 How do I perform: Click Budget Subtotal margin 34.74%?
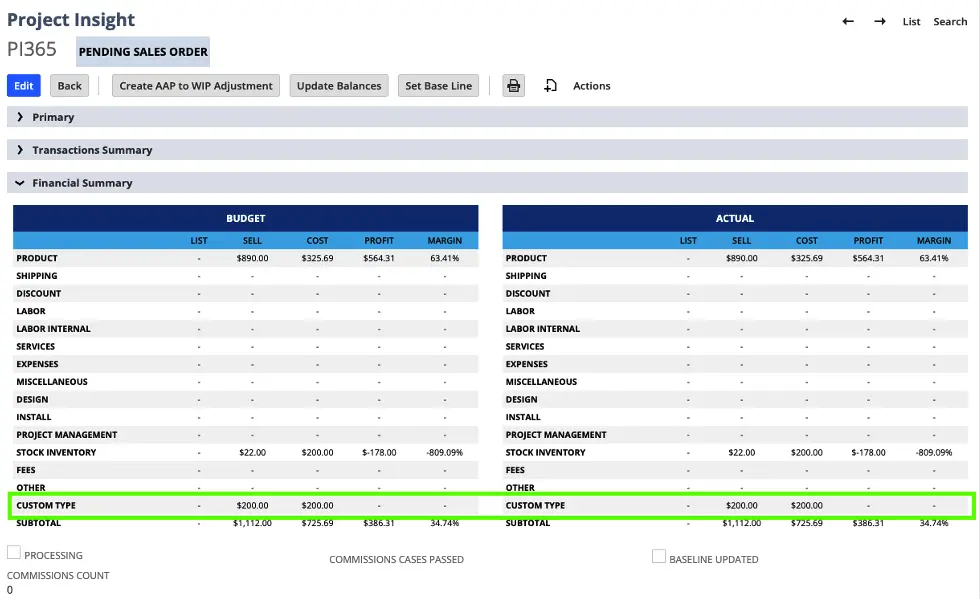[x=444, y=523]
